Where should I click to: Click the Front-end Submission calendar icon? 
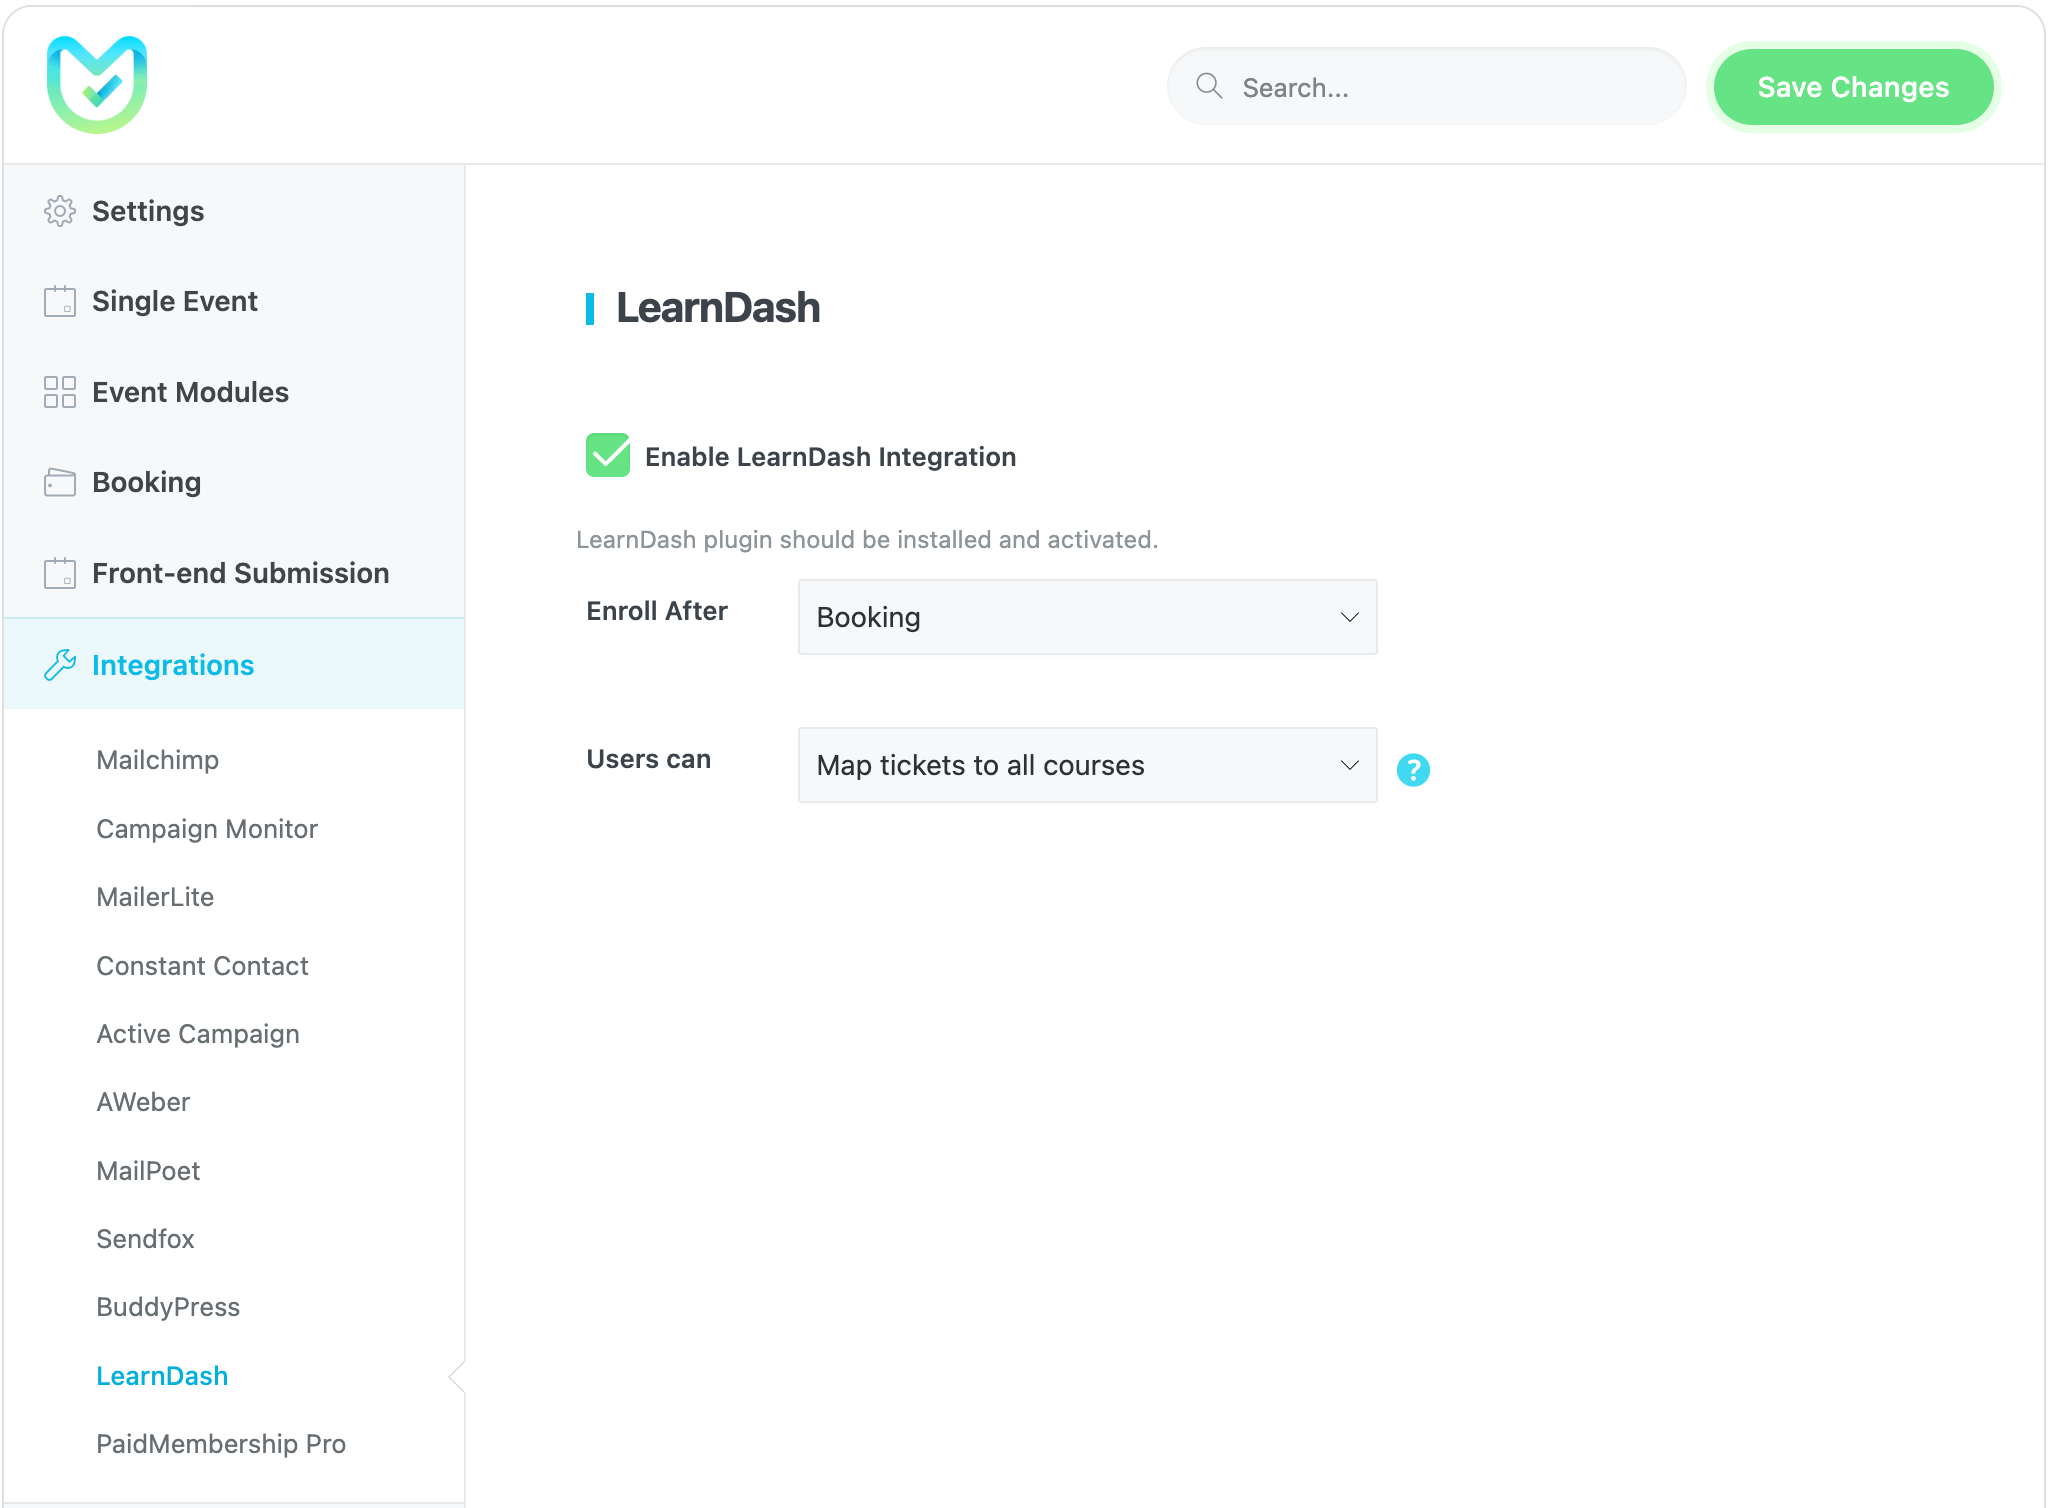point(60,573)
